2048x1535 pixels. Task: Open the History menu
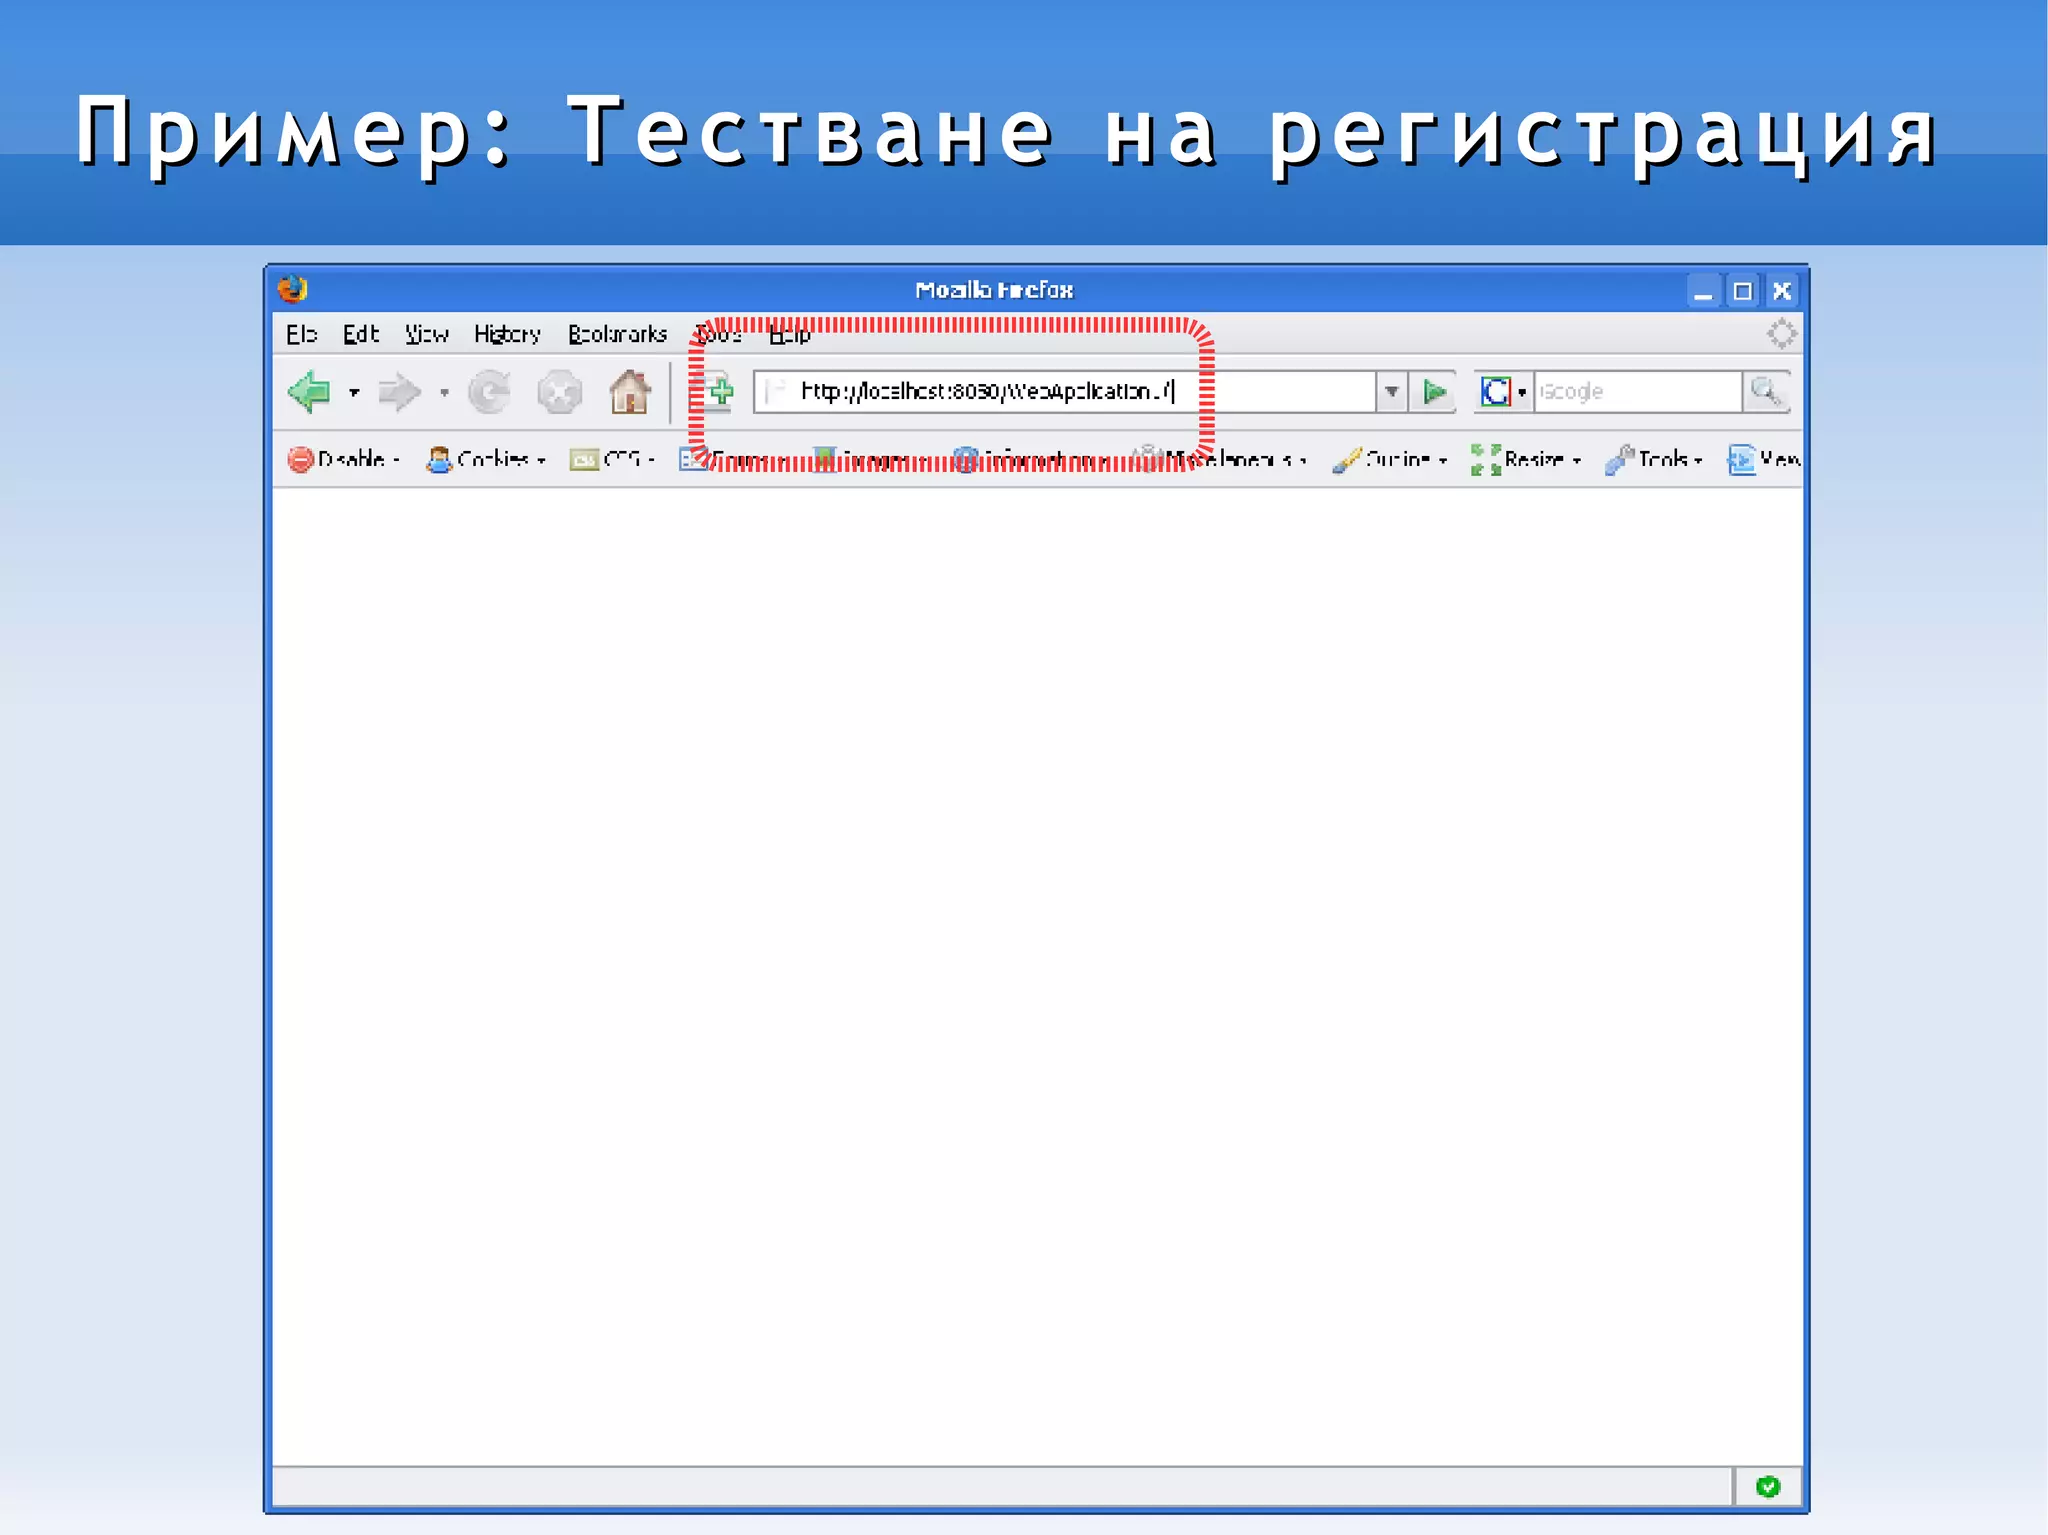click(x=507, y=334)
